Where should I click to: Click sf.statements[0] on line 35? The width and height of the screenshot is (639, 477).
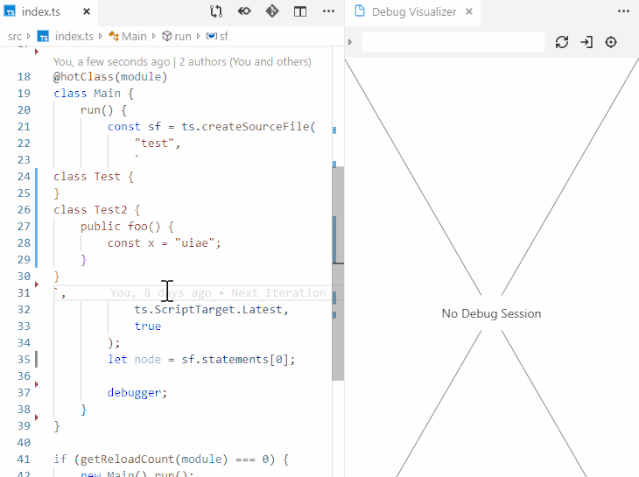pos(235,359)
